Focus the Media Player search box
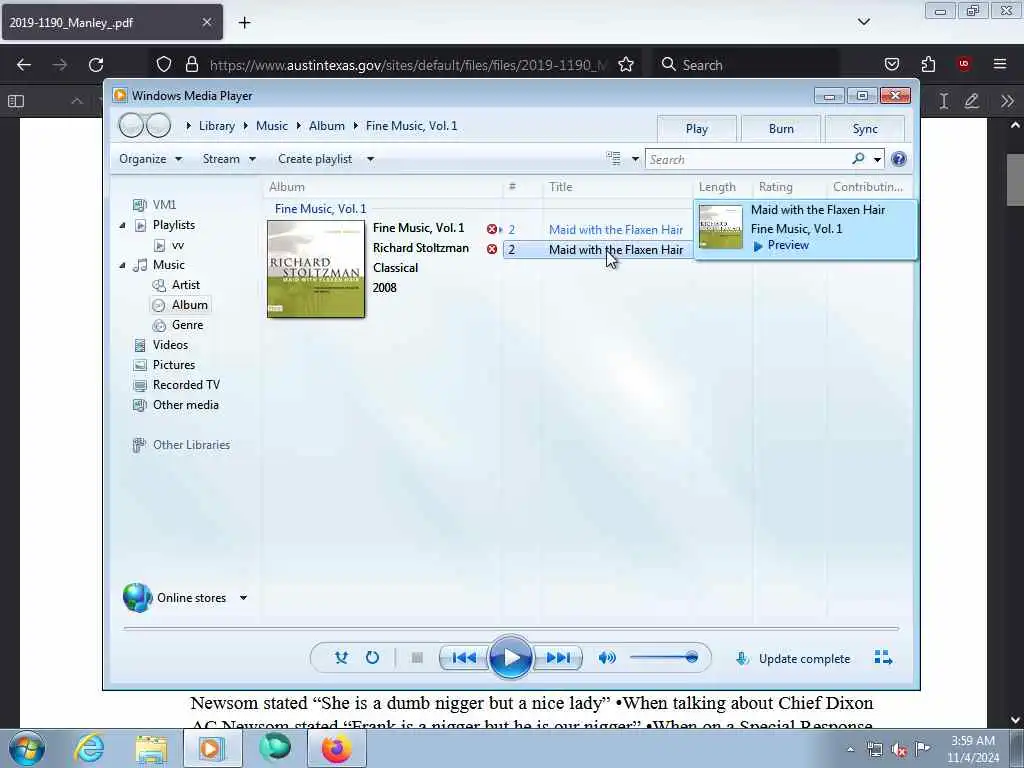The height and width of the screenshot is (768, 1024). 750,159
